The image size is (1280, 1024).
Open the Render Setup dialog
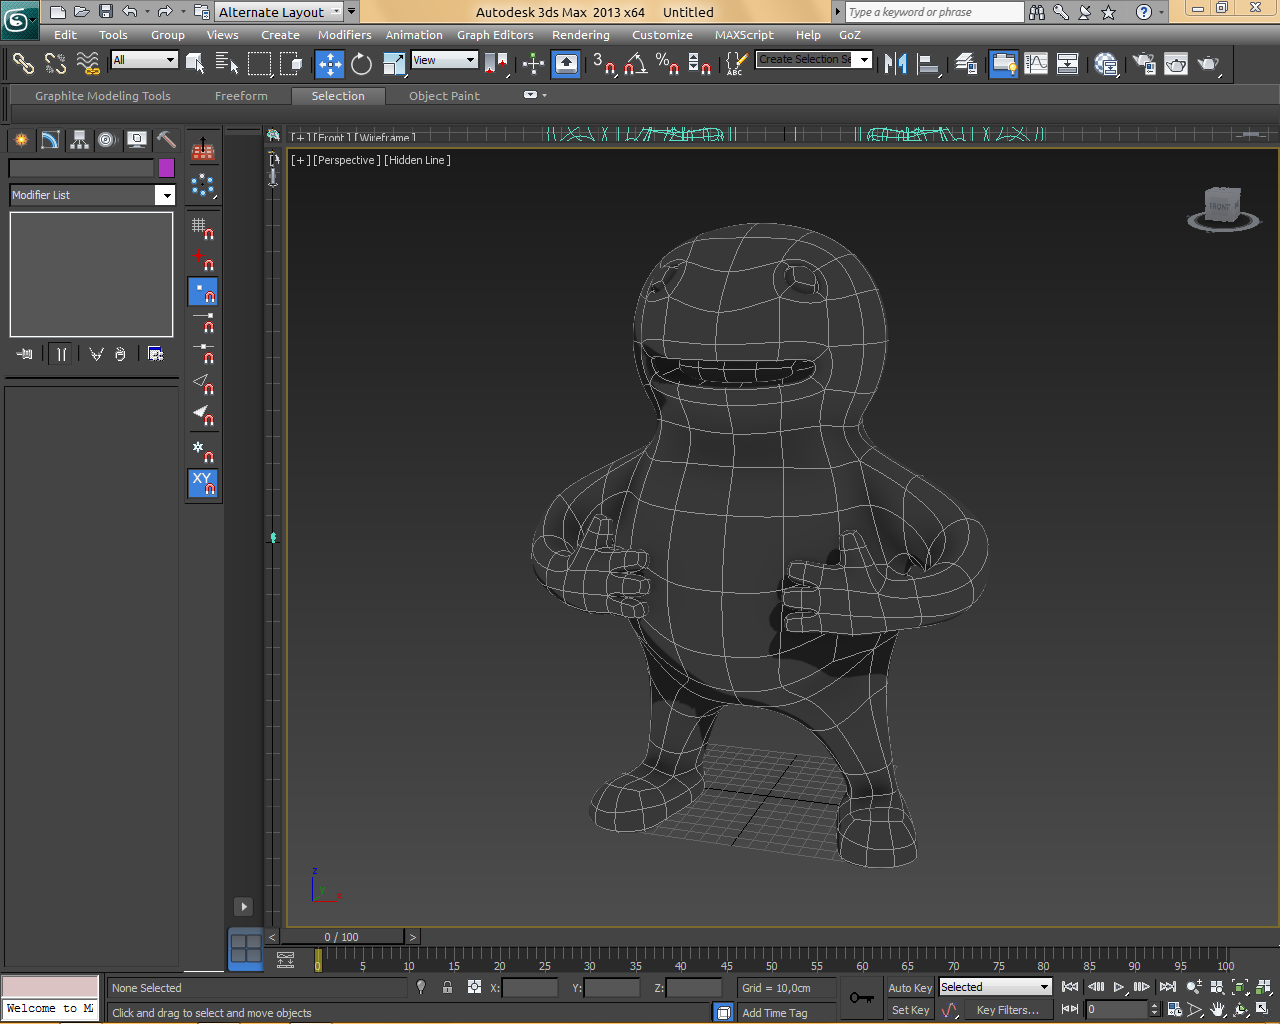[1142, 64]
